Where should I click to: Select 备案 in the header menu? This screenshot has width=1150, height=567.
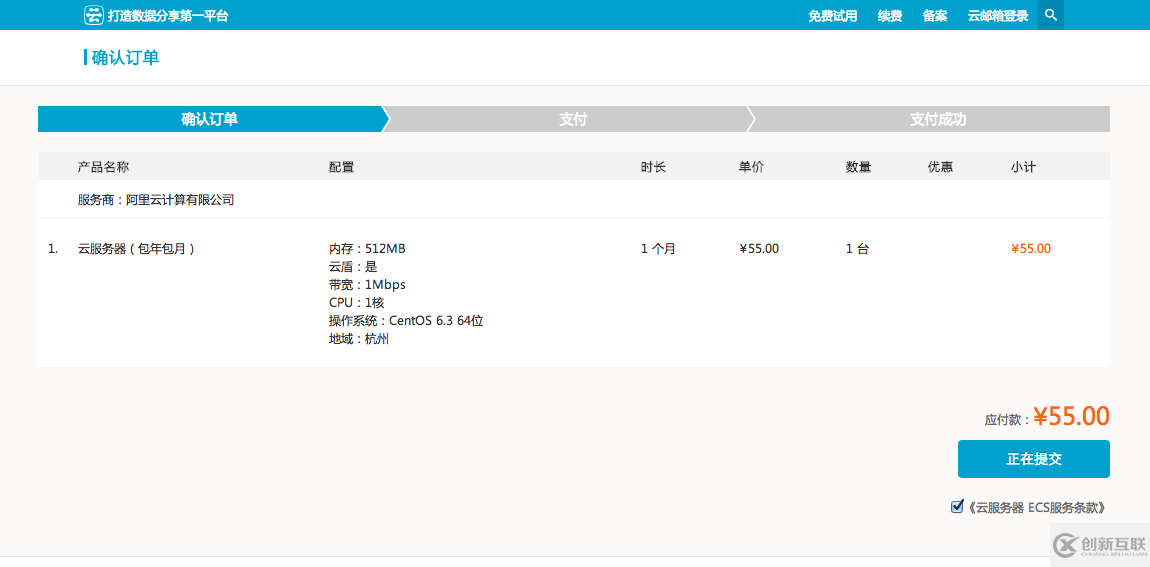pyautogui.click(x=935, y=16)
